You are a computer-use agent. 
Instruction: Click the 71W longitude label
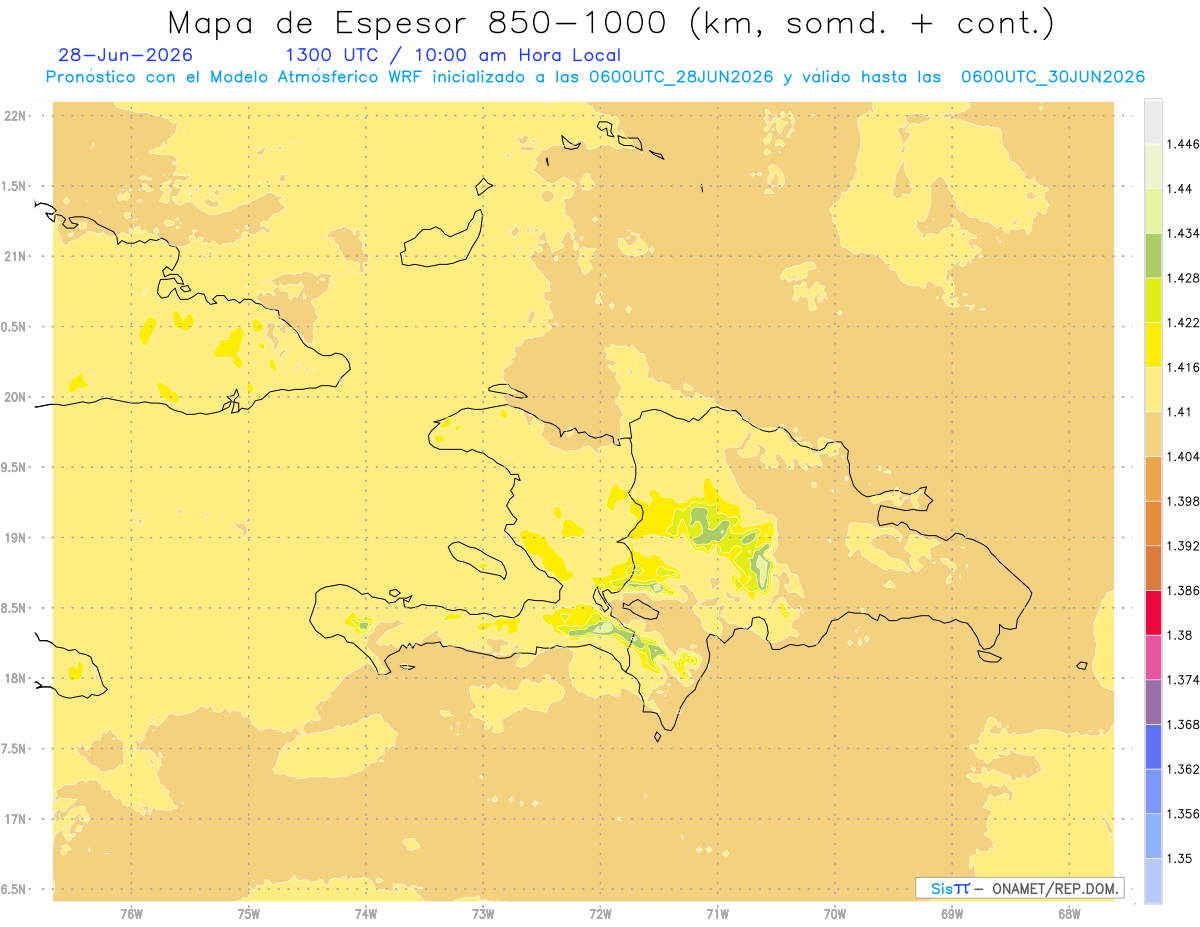(x=717, y=915)
